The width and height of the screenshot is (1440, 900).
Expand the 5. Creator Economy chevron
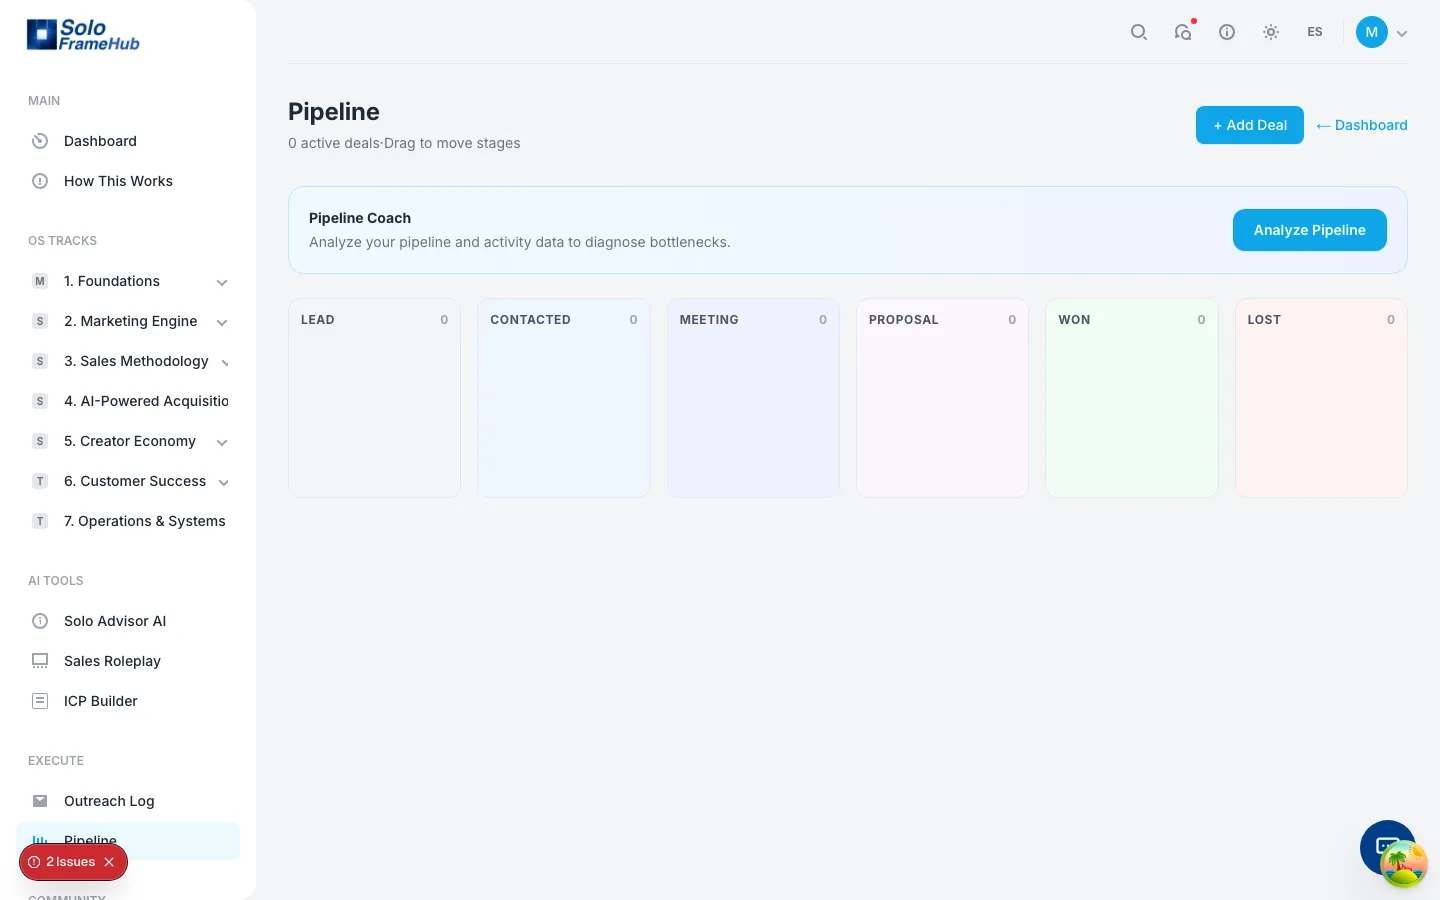[x=222, y=442]
